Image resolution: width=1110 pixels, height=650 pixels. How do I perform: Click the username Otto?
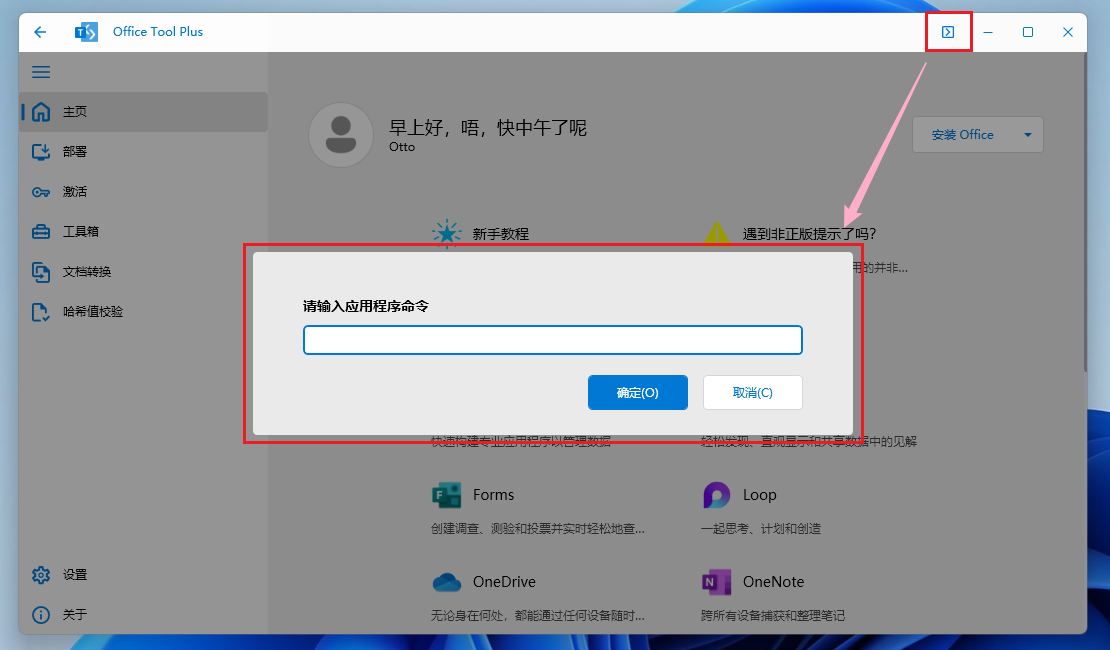click(402, 147)
